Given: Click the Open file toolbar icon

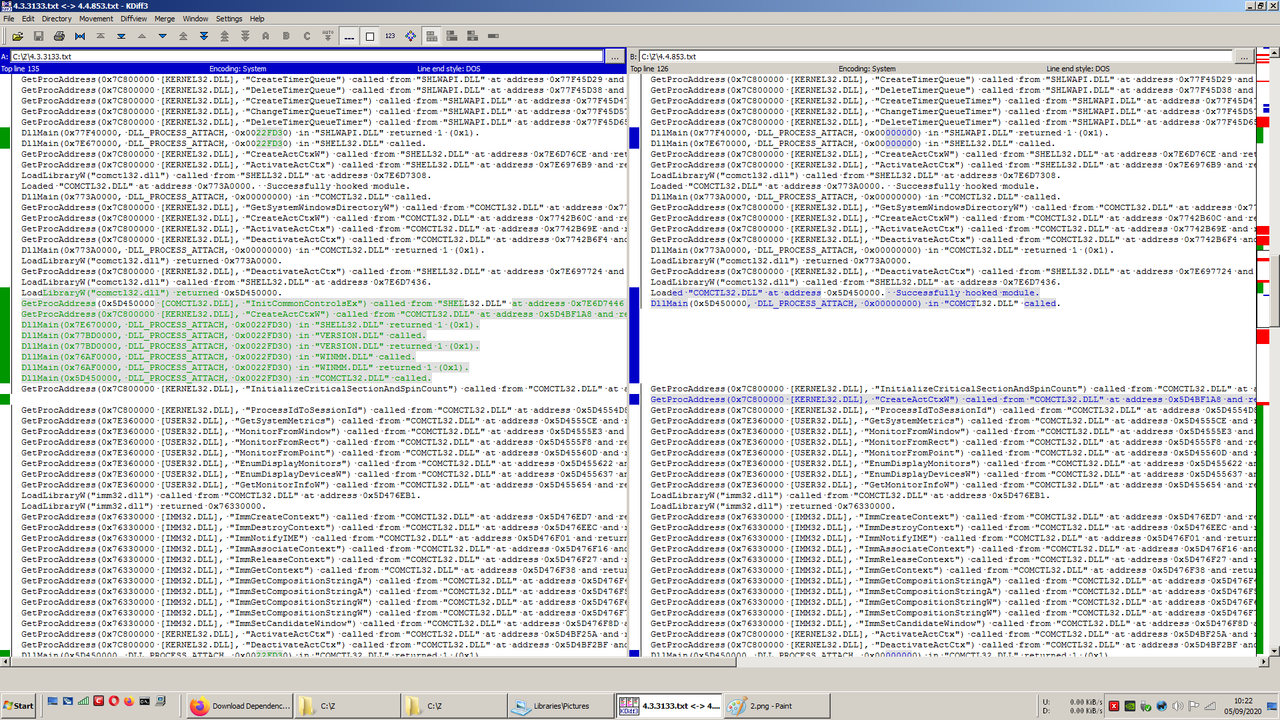Looking at the screenshot, I should (17, 36).
